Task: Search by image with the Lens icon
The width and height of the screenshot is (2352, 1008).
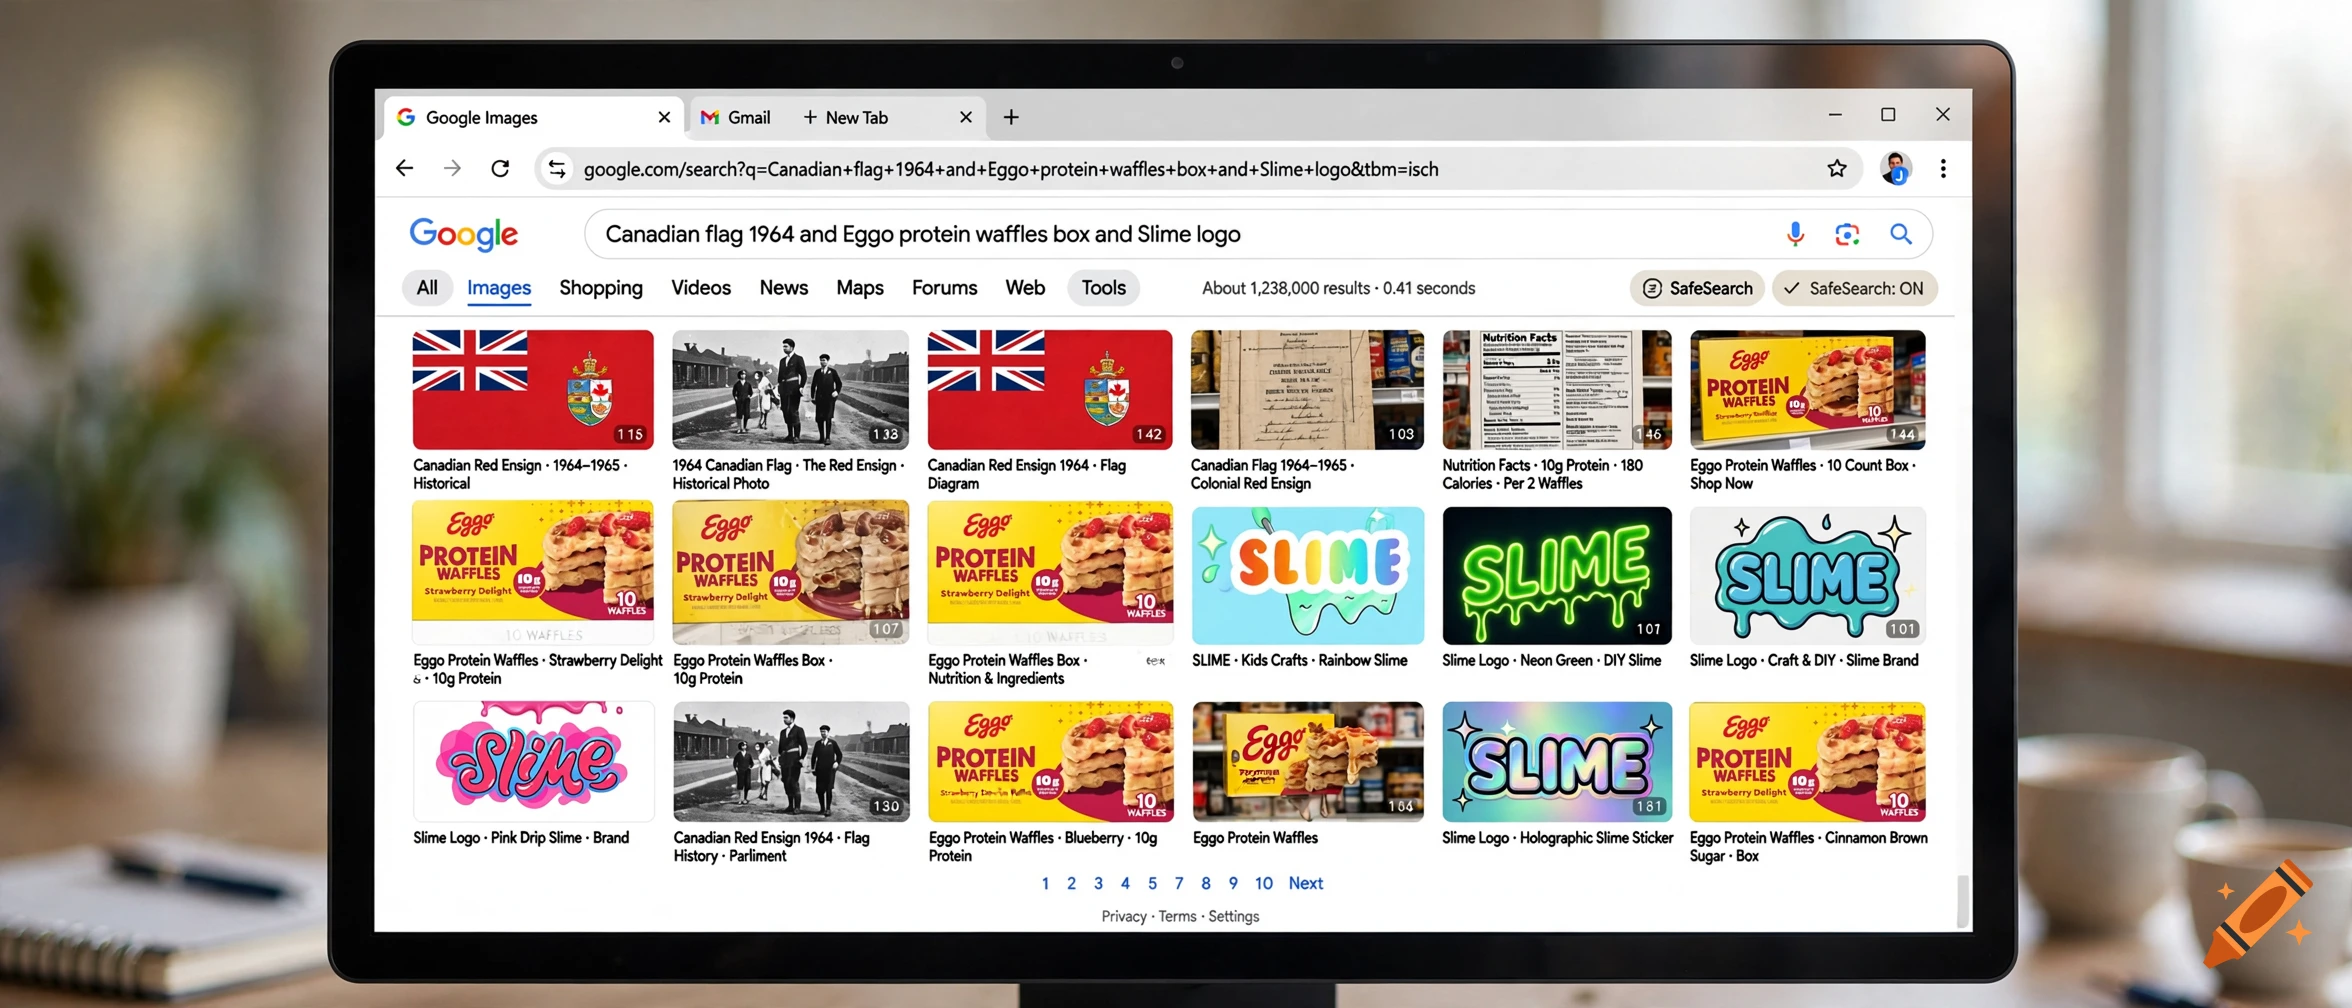Action: point(1847,234)
